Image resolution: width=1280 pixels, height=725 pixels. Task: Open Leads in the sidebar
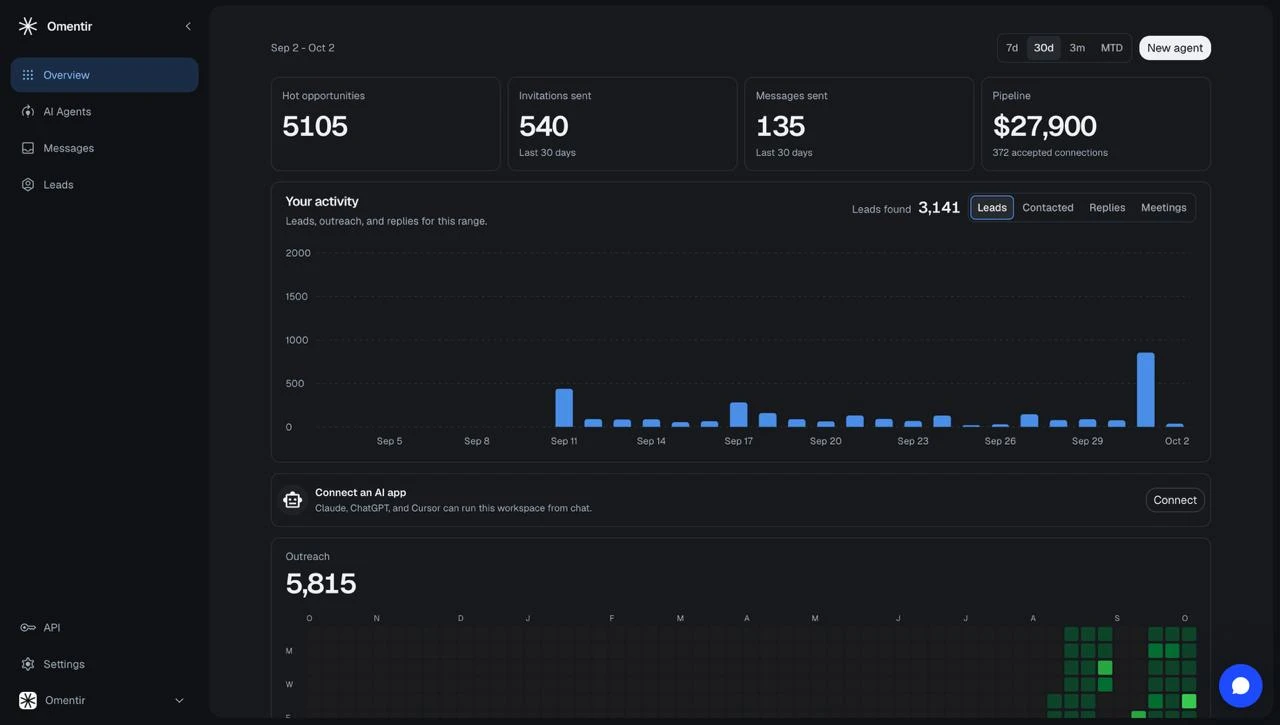pos(104,184)
